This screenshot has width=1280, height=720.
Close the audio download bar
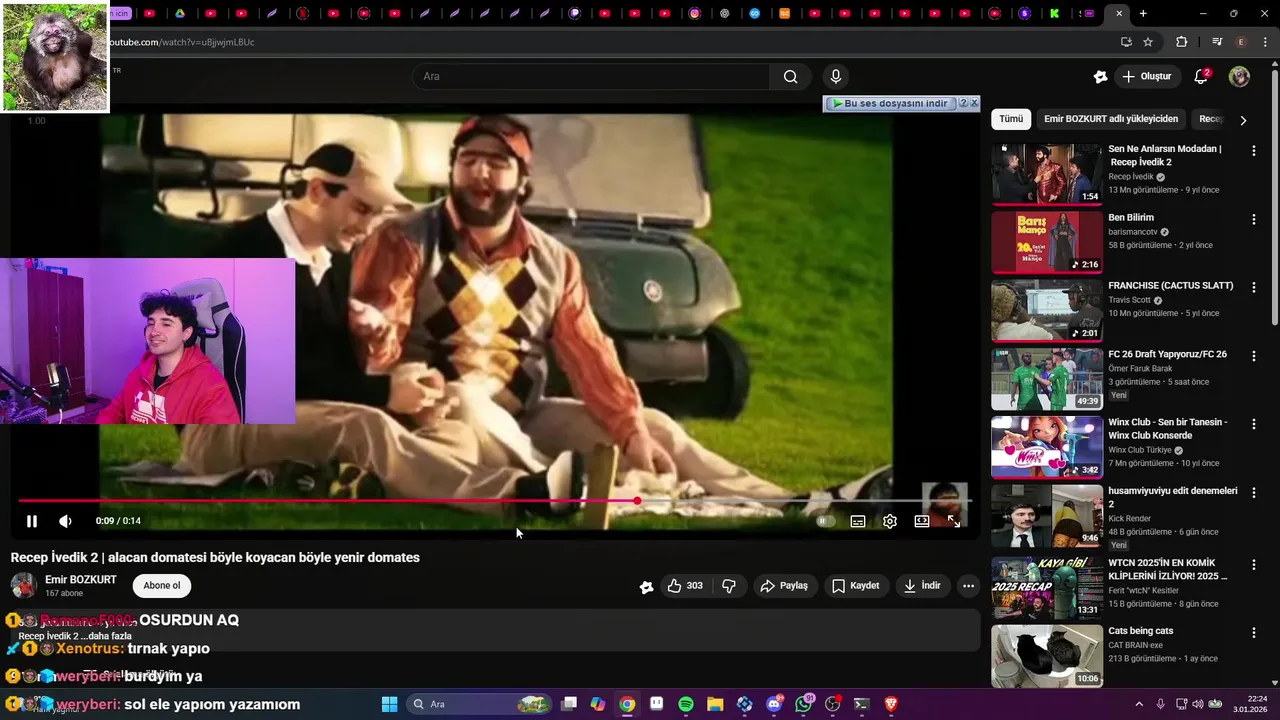click(x=974, y=103)
